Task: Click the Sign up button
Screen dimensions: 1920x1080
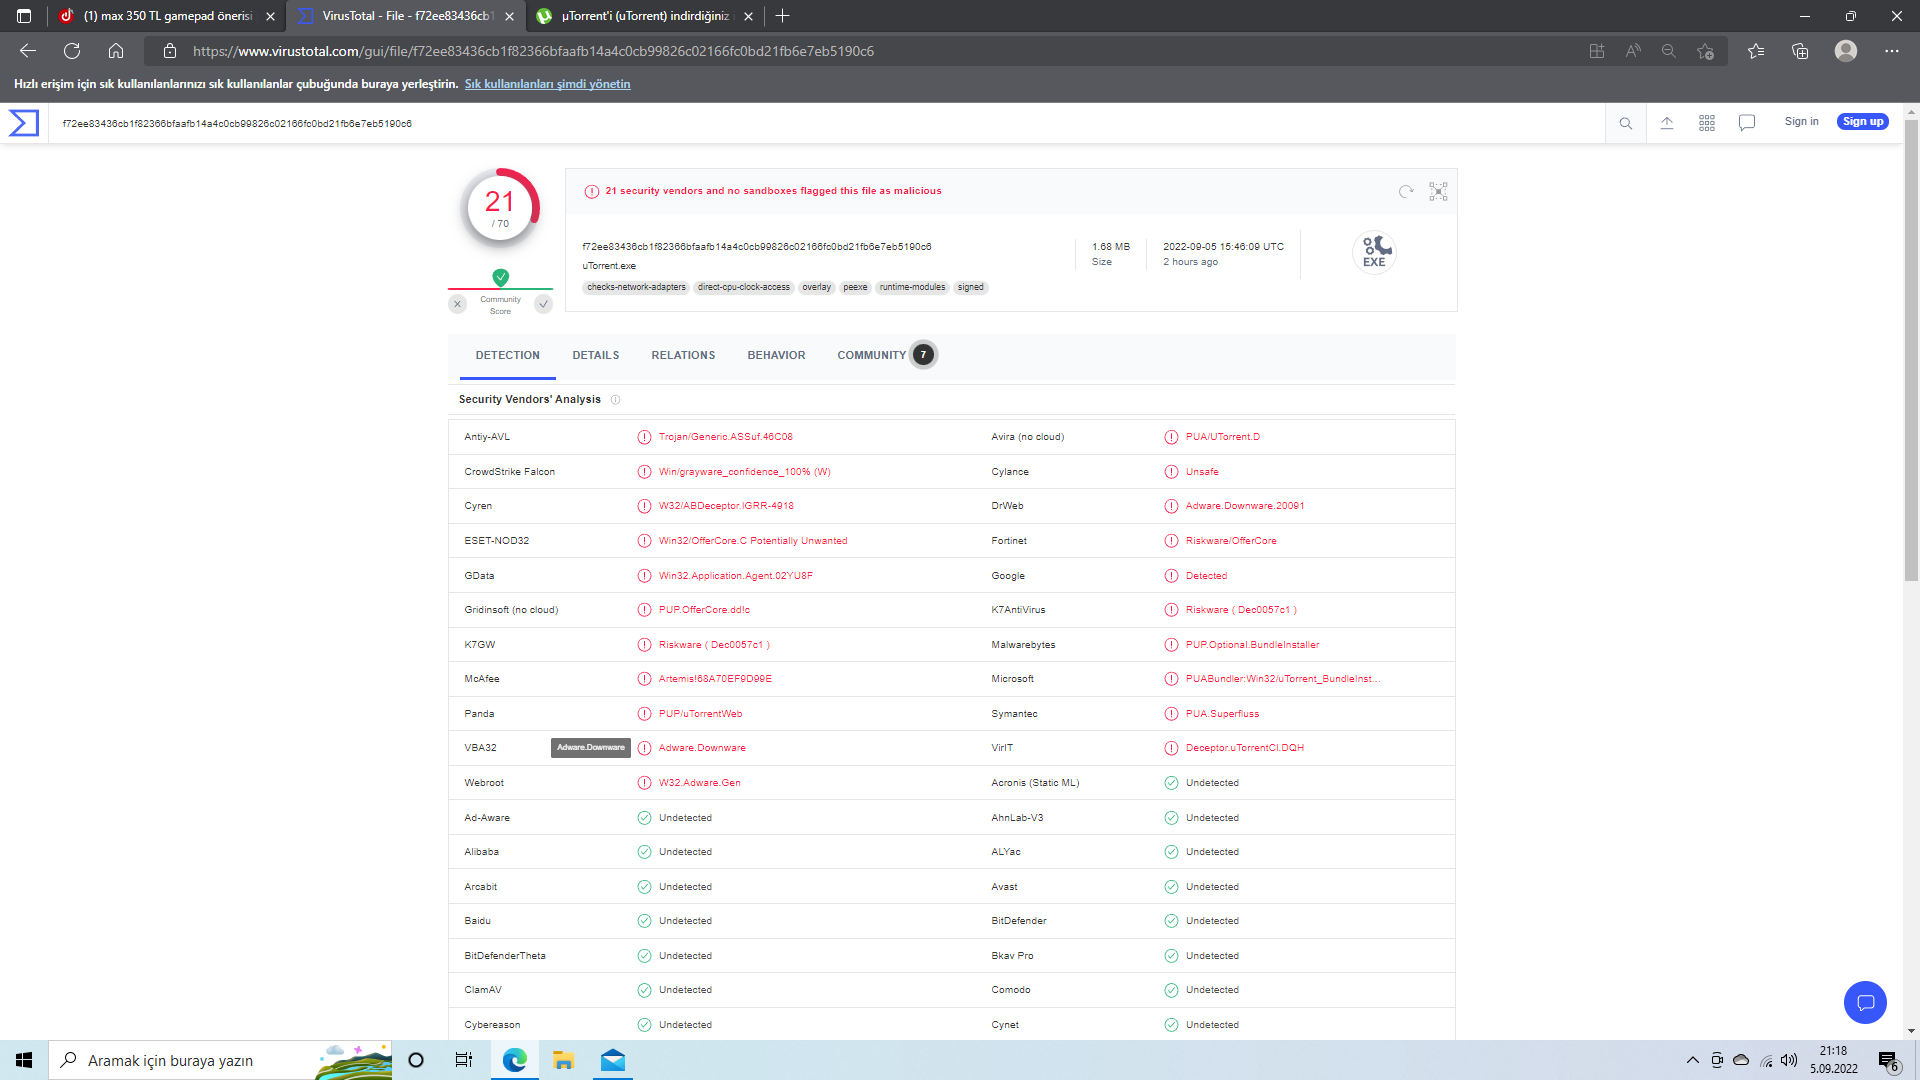Action: [1862, 122]
